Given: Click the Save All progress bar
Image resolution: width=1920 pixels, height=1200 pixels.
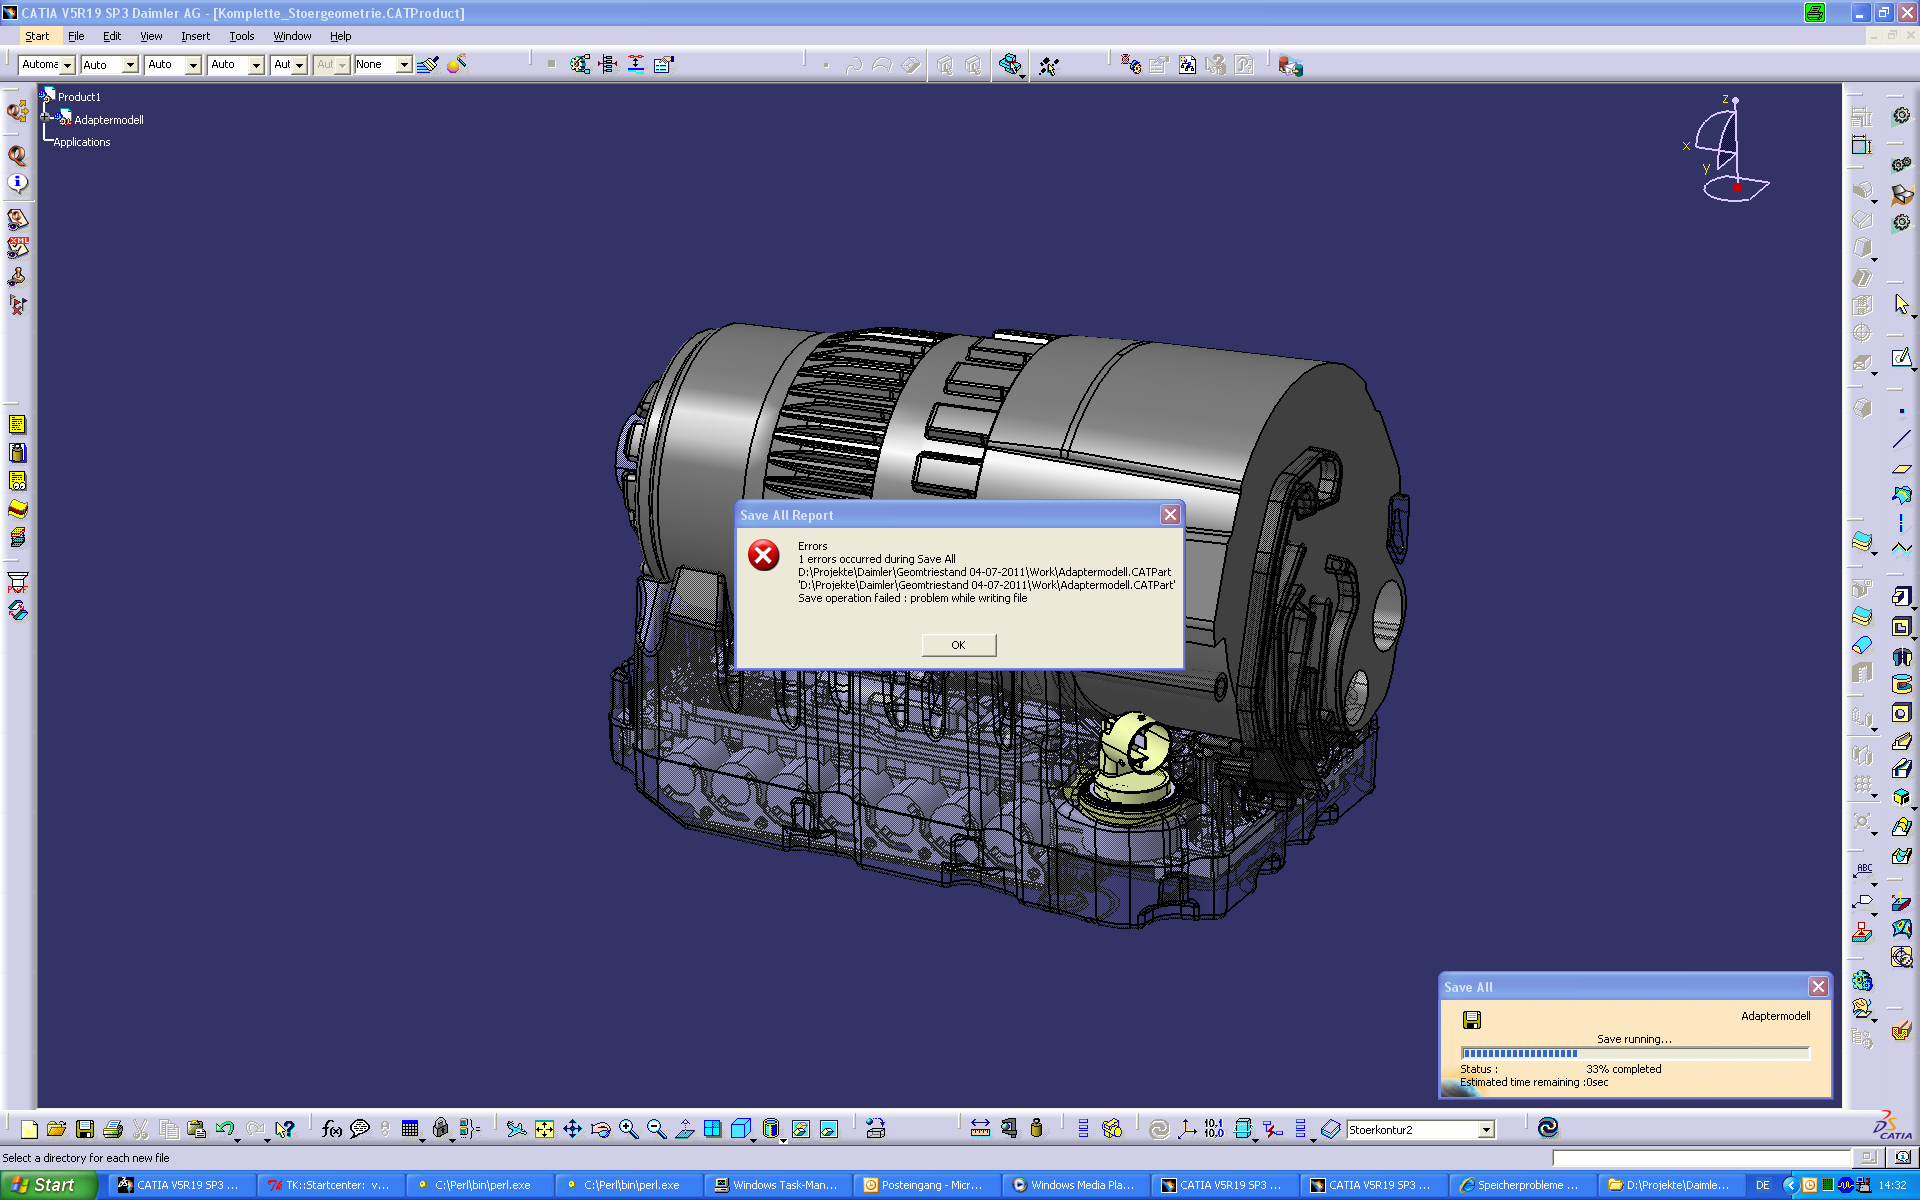Looking at the screenshot, I should [1635, 1053].
